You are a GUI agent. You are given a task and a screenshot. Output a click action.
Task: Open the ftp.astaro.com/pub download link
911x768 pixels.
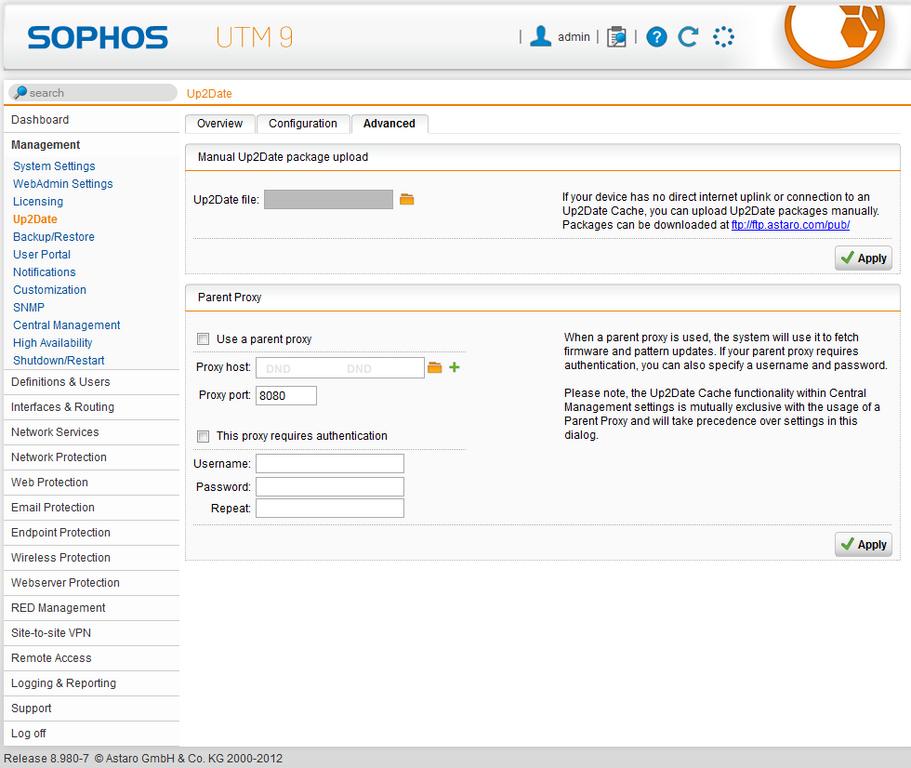790,225
